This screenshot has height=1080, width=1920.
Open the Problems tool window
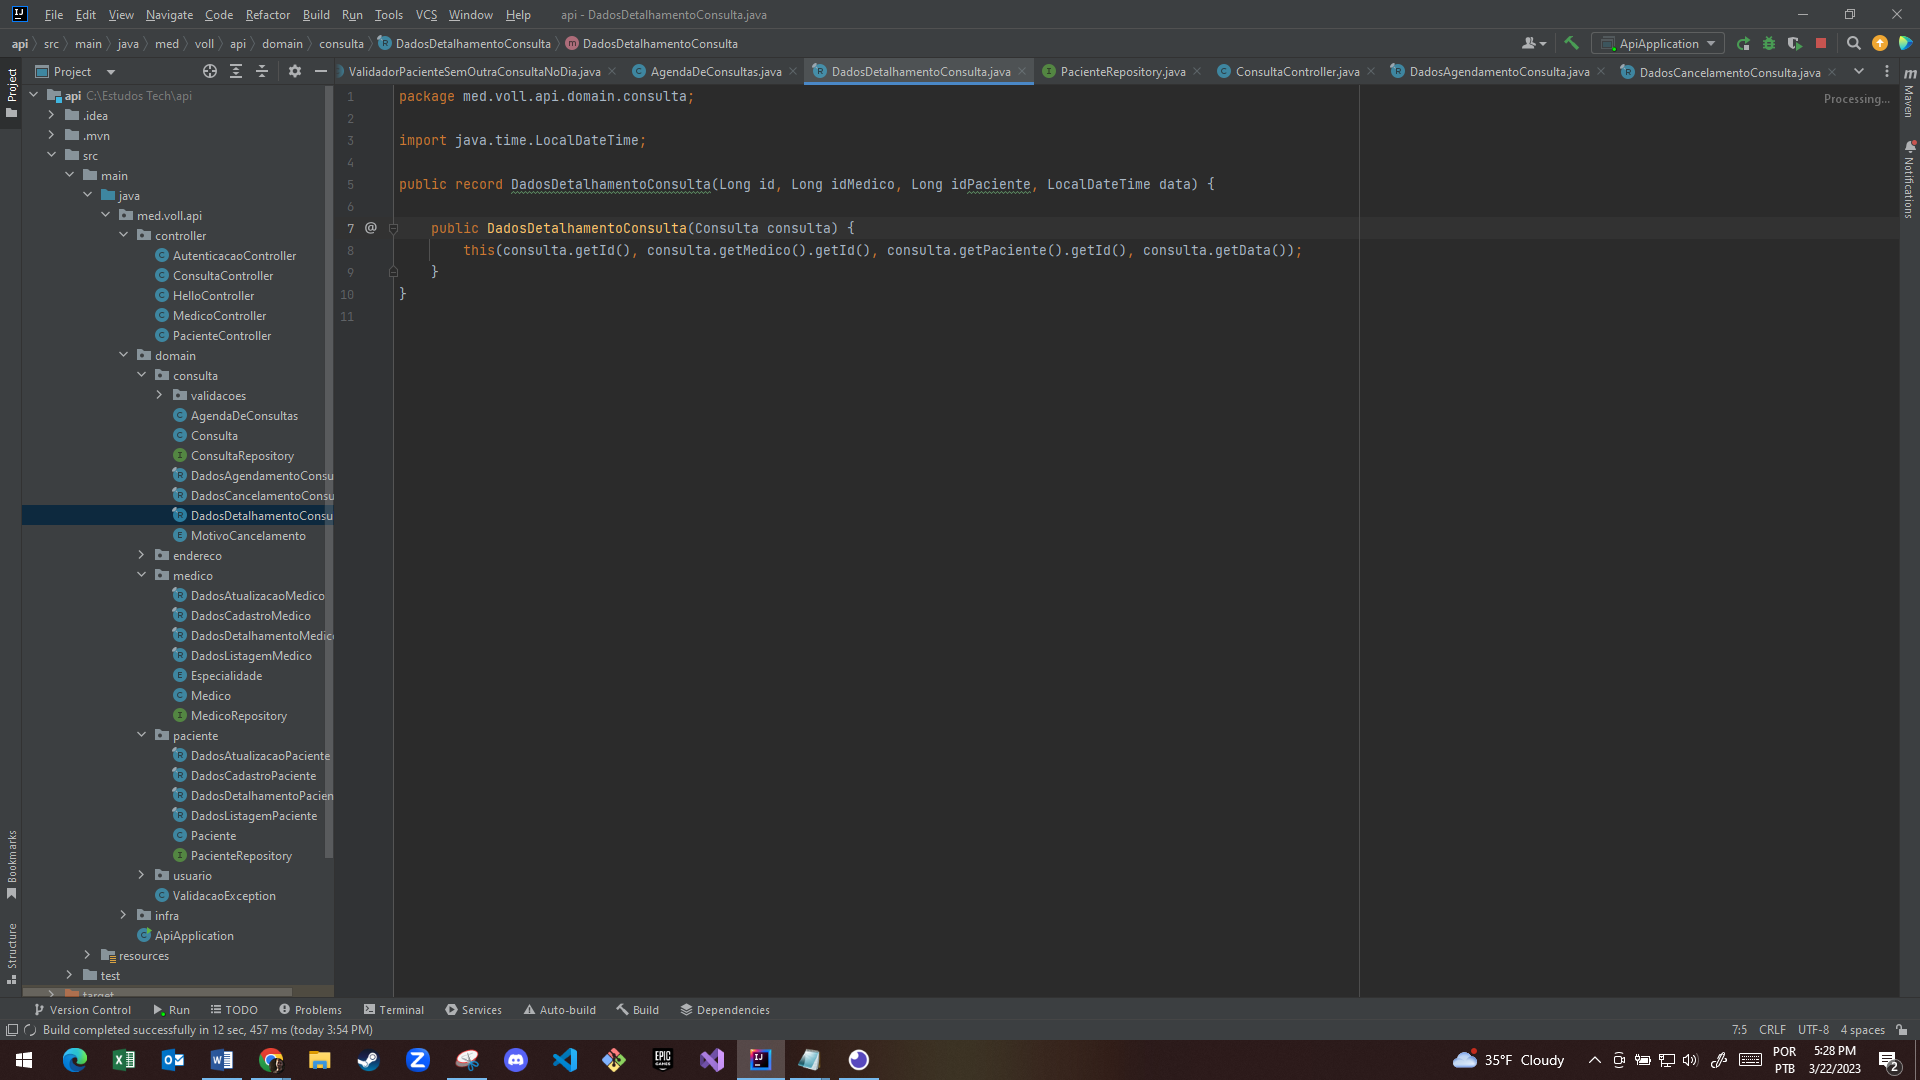[310, 1009]
